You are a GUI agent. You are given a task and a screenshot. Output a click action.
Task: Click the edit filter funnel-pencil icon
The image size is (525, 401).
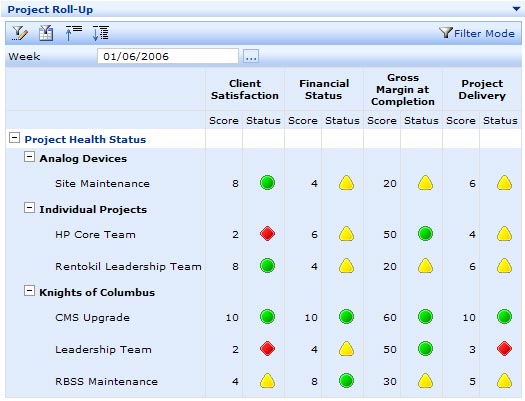(x=20, y=33)
